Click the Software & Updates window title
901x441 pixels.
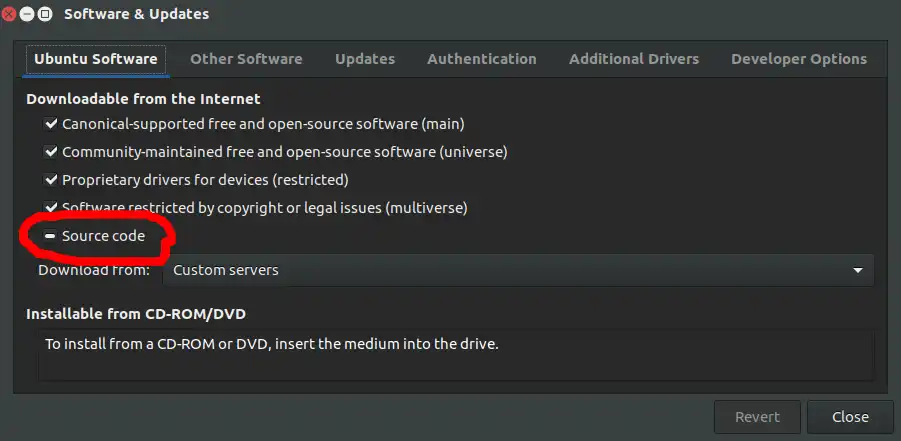(x=136, y=14)
